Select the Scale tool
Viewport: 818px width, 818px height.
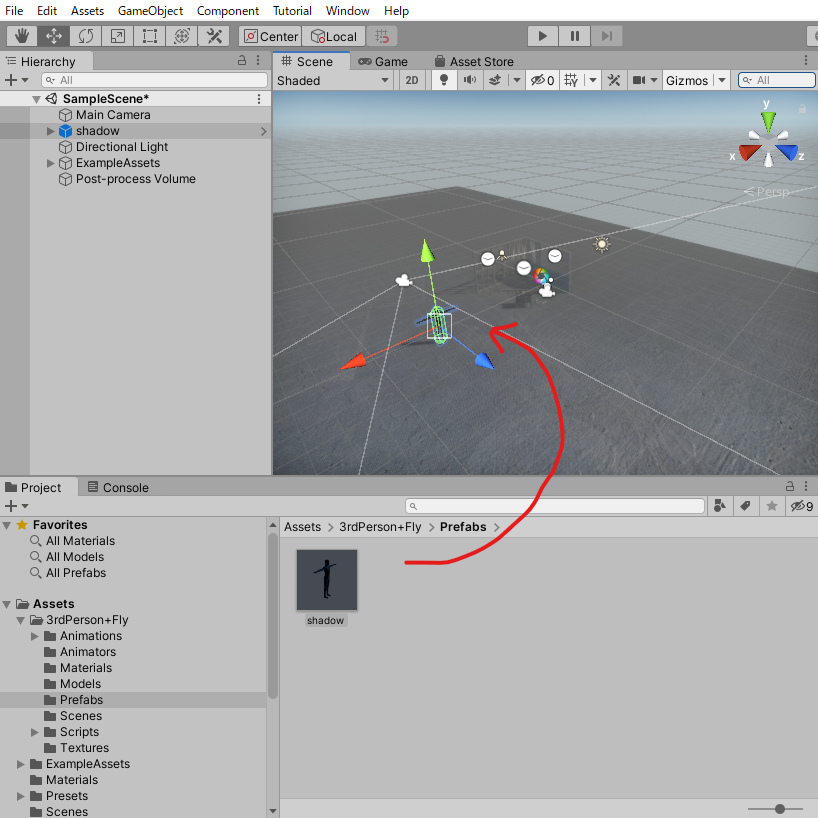(118, 36)
